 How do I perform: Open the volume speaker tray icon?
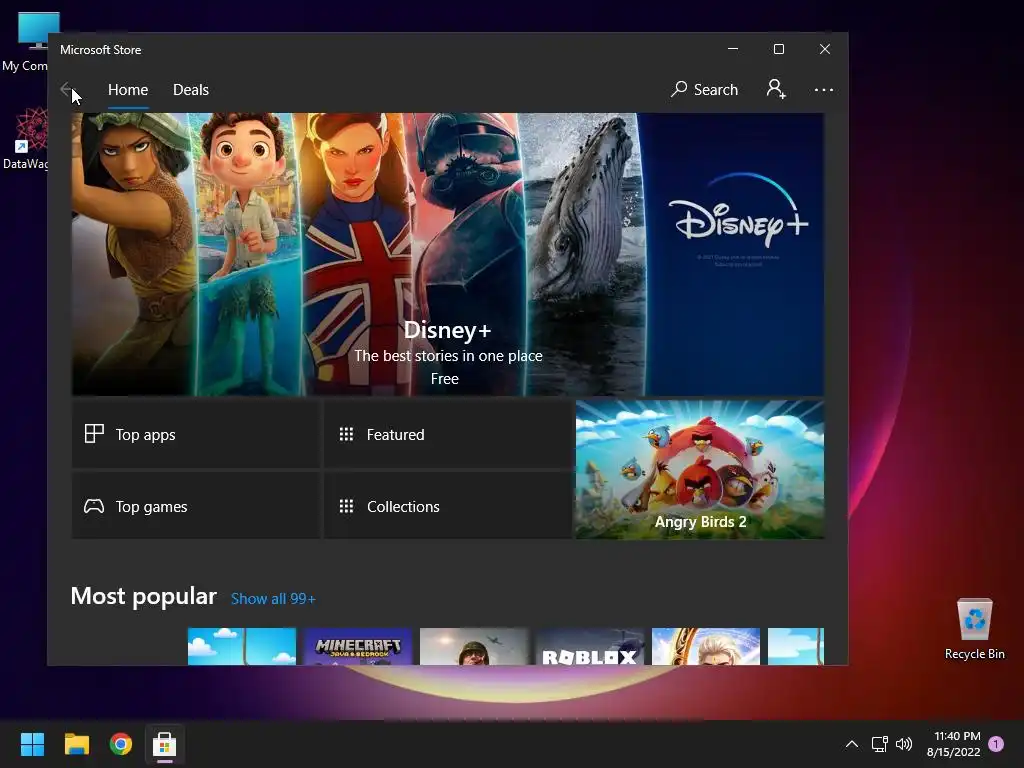pos(904,744)
